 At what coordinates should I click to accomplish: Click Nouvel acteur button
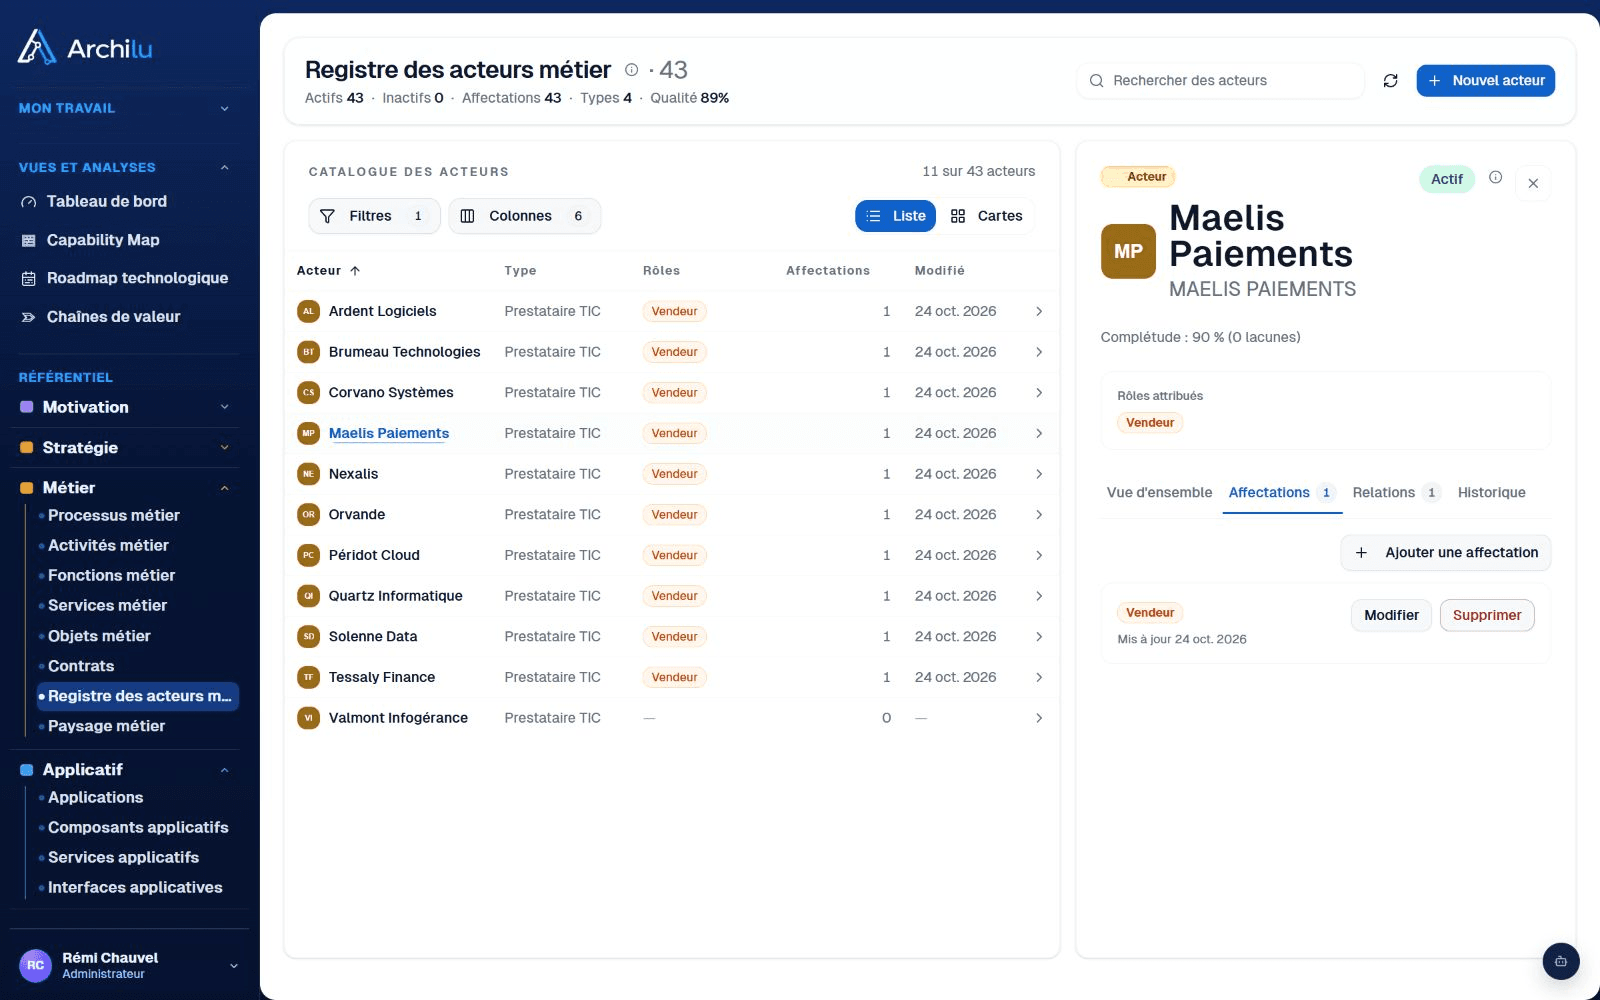(1485, 81)
